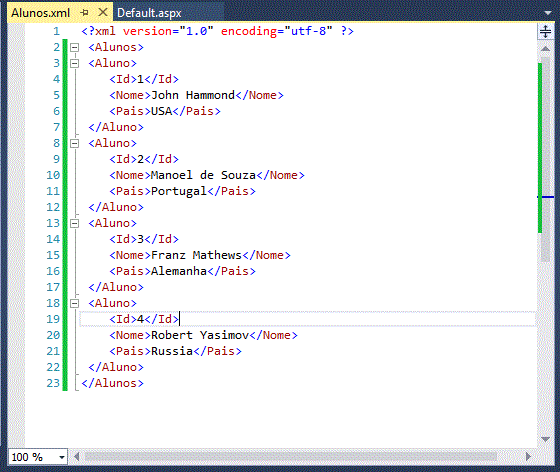Click the horizontal scrollbar left arrow
This screenshot has width=560, height=472.
[76, 457]
